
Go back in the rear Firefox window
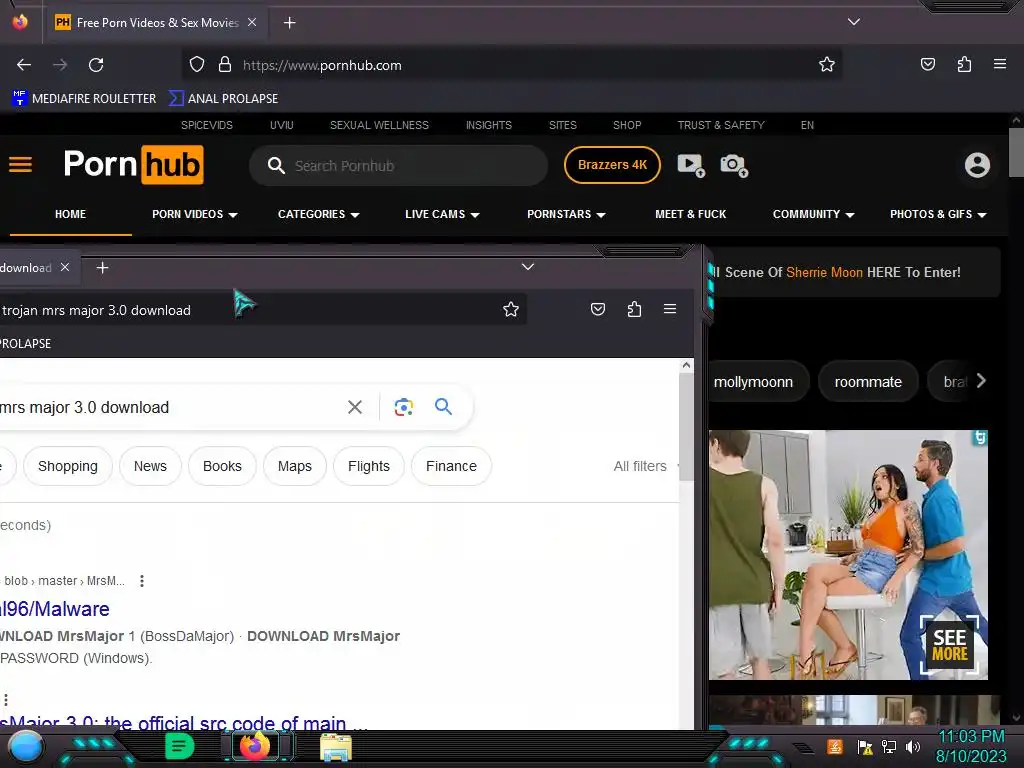point(24,65)
